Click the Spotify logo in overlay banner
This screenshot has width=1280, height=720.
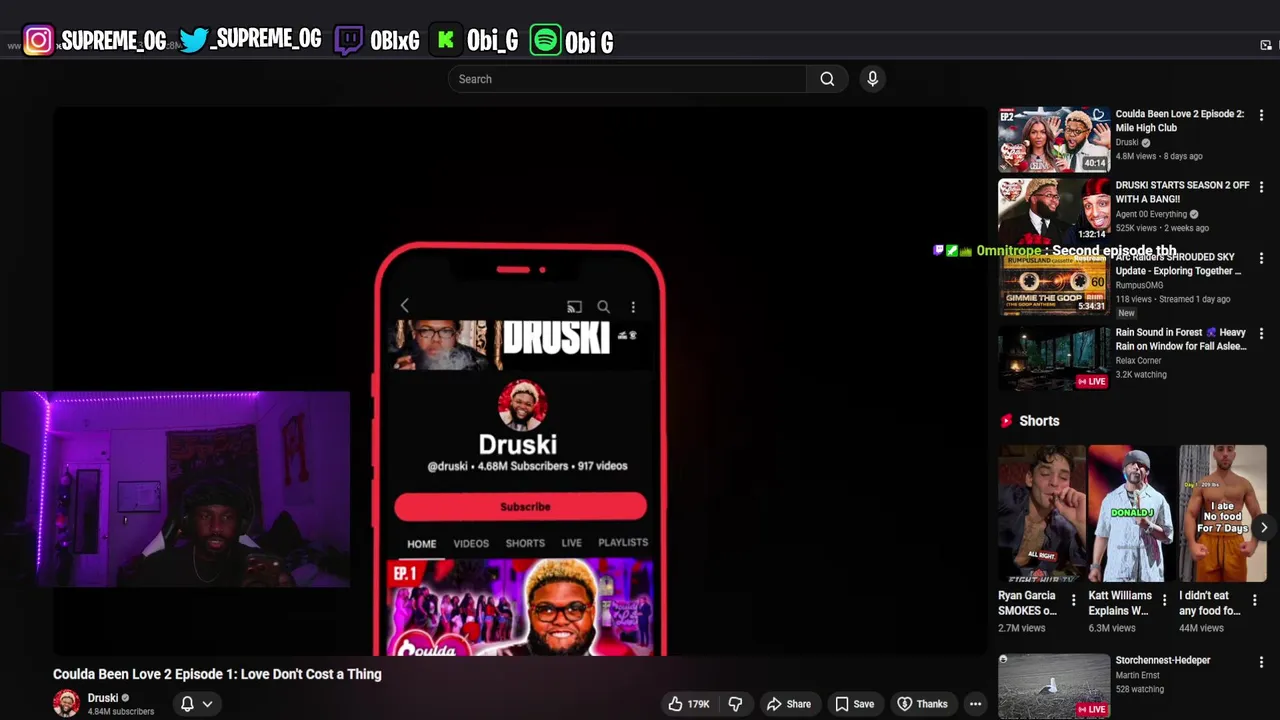click(545, 41)
